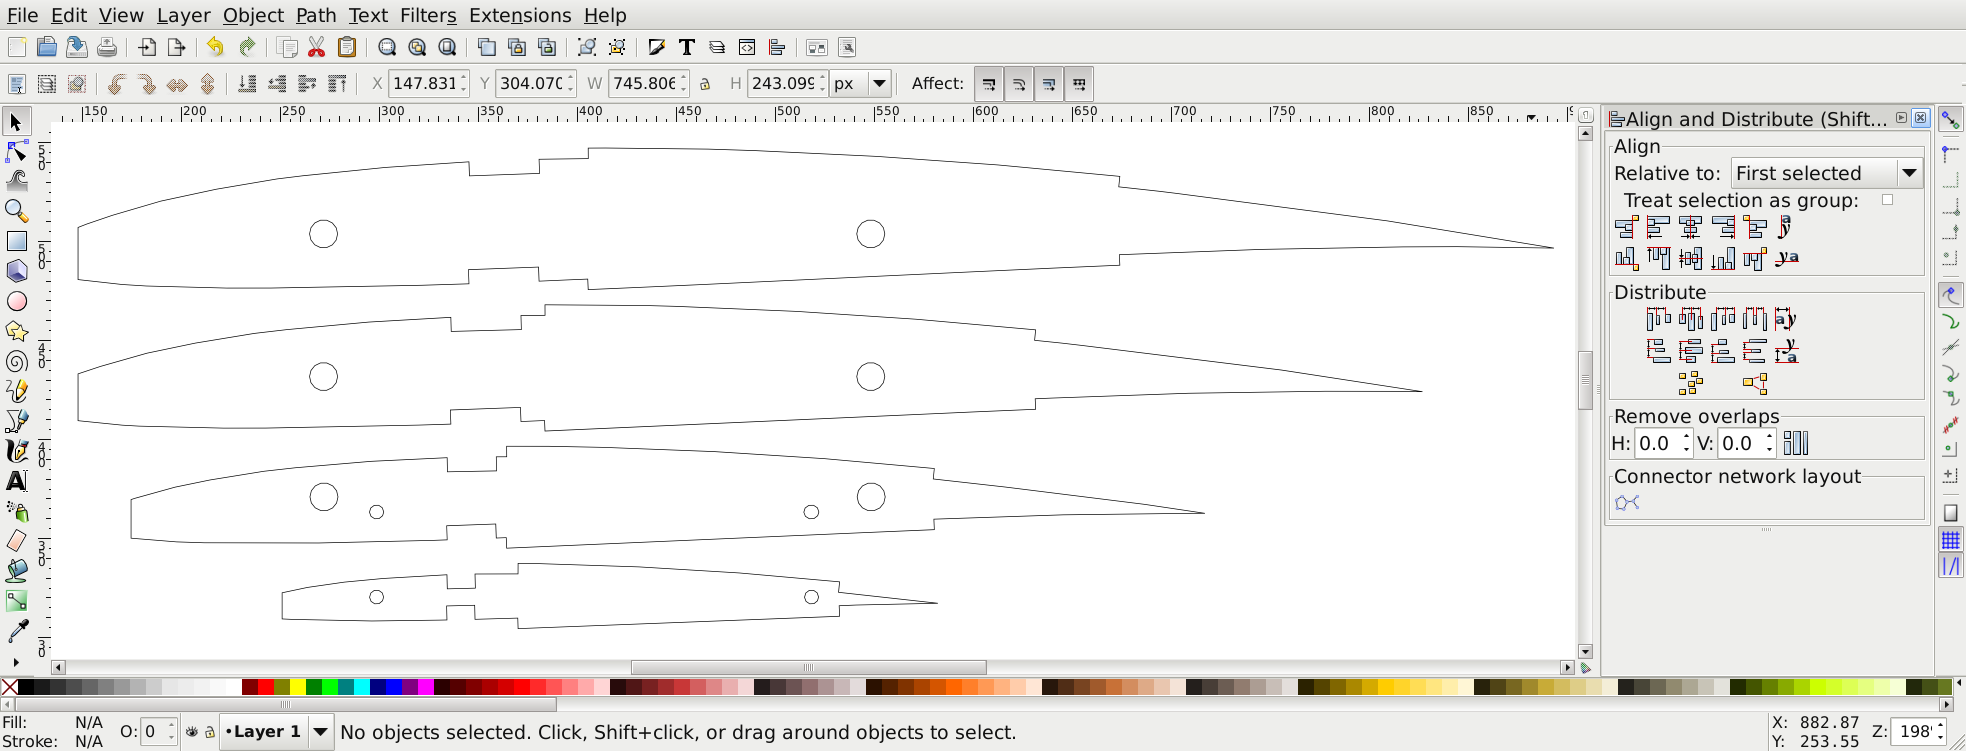
Task: Open the Layer 1 selector dropdown
Action: point(320,732)
